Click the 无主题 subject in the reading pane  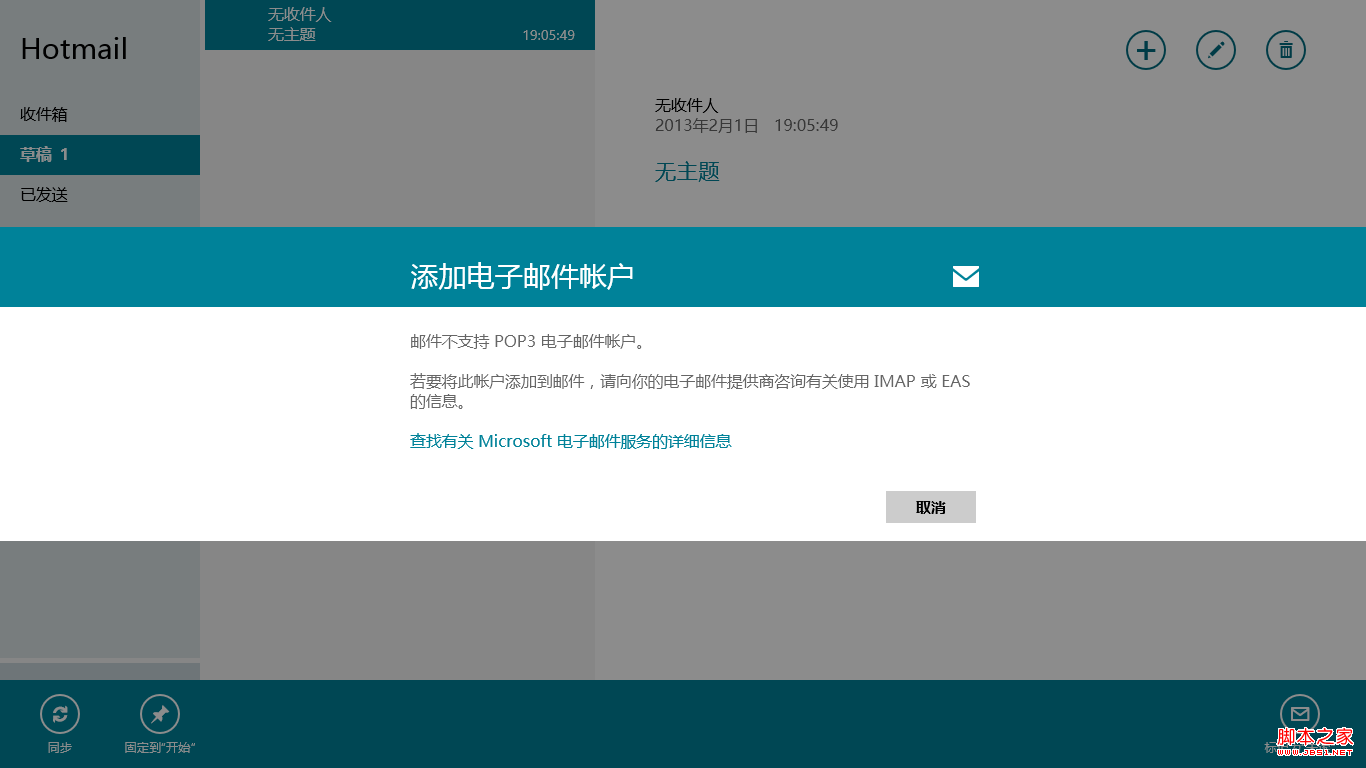coord(687,172)
